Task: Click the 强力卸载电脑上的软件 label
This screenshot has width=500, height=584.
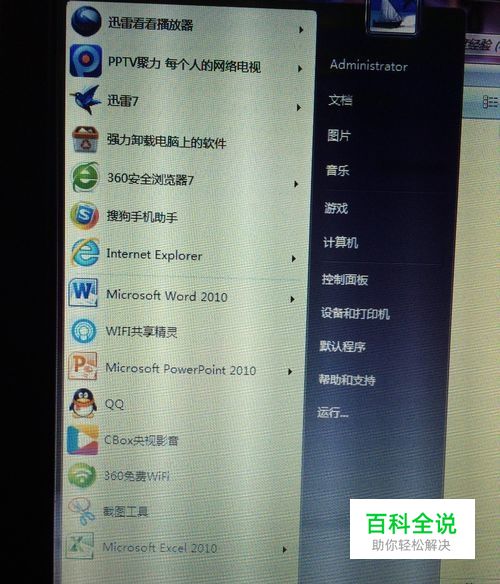Action: coord(167,142)
